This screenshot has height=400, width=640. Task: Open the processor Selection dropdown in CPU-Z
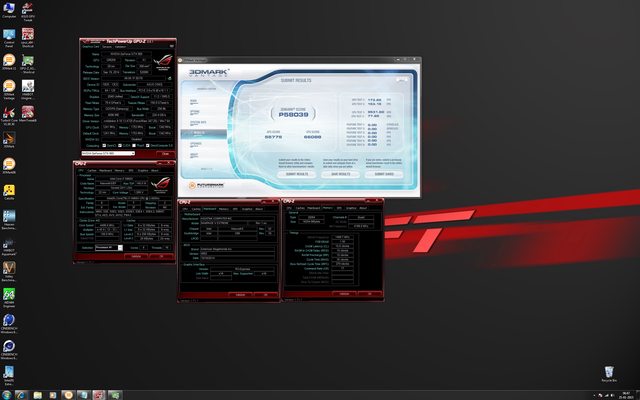[x=109, y=248]
